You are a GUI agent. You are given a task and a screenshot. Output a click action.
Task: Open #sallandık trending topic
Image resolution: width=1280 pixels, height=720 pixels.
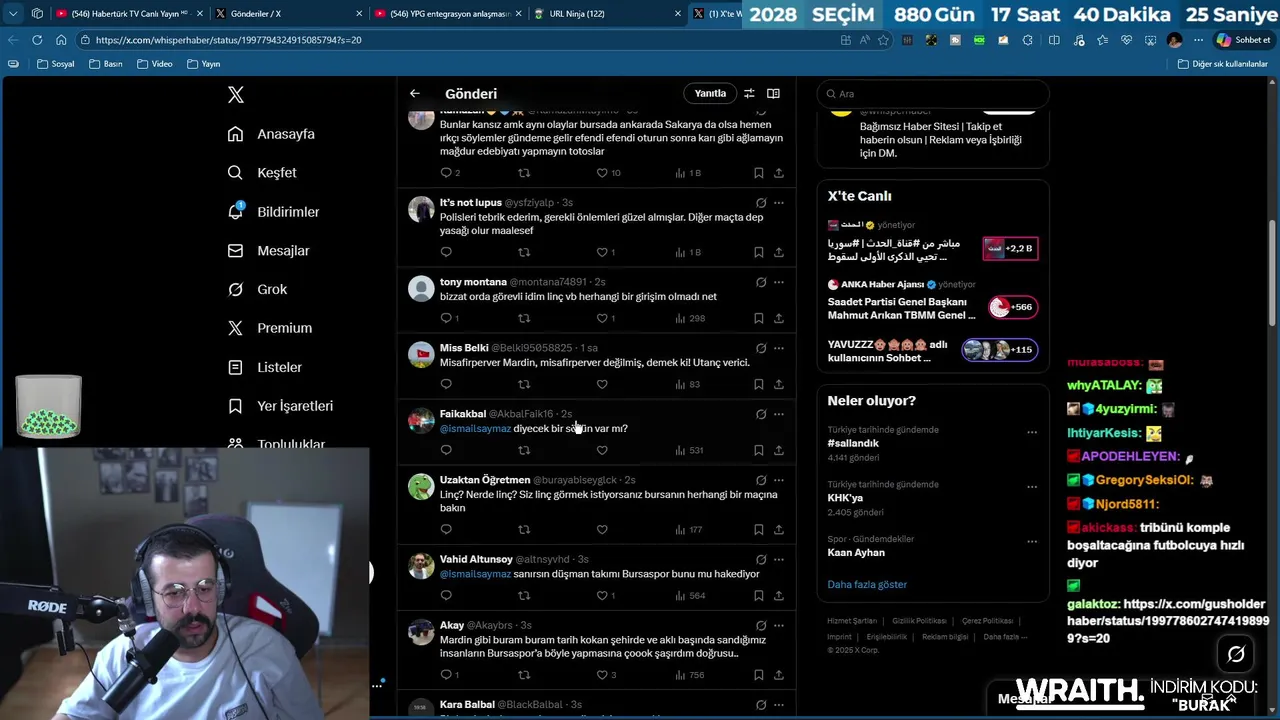pos(853,443)
